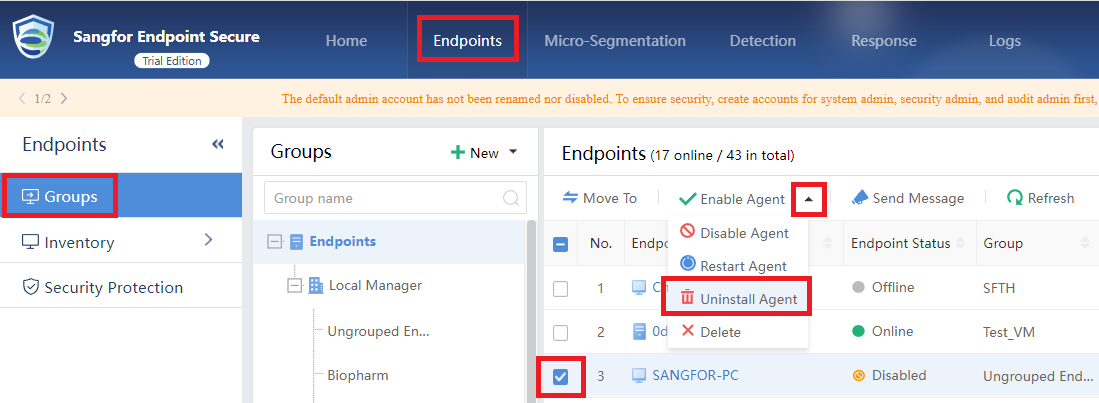1099x403 pixels.
Task: Click the Group name search field
Action: tap(395, 198)
